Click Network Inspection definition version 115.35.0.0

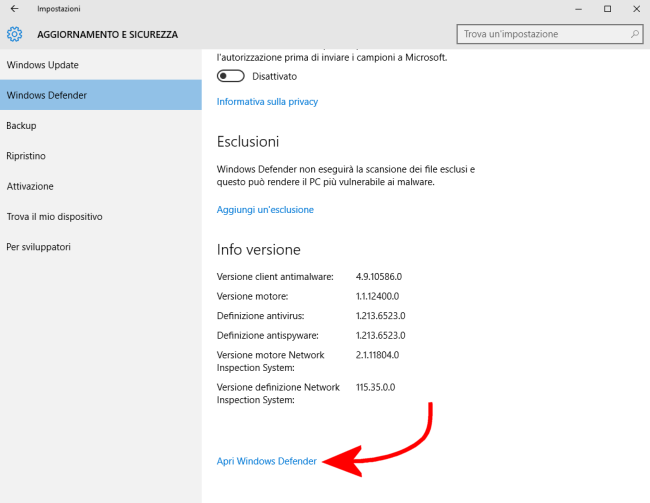coord(375,387)
